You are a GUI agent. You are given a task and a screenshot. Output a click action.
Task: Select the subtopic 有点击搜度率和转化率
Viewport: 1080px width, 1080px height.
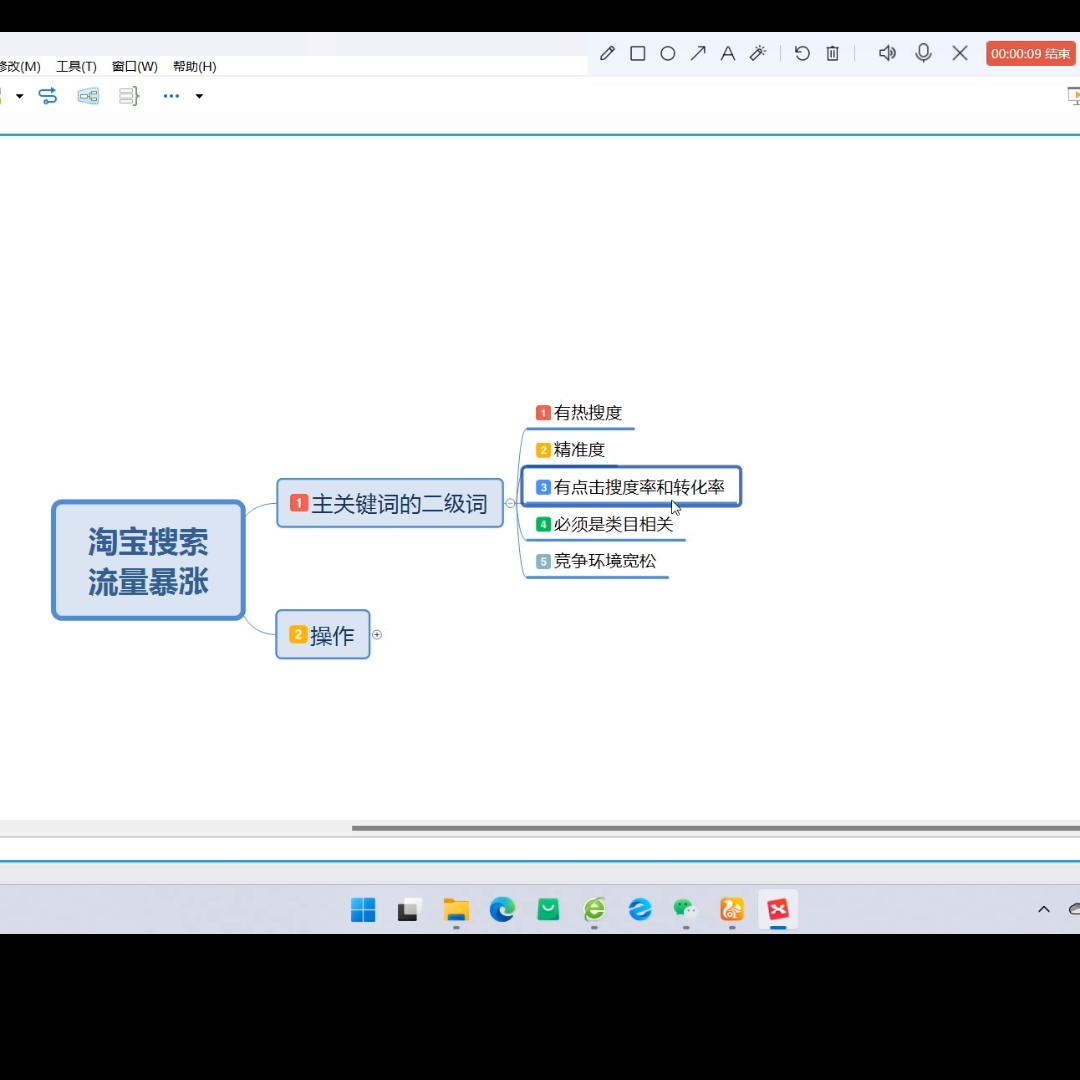[631, 487]
